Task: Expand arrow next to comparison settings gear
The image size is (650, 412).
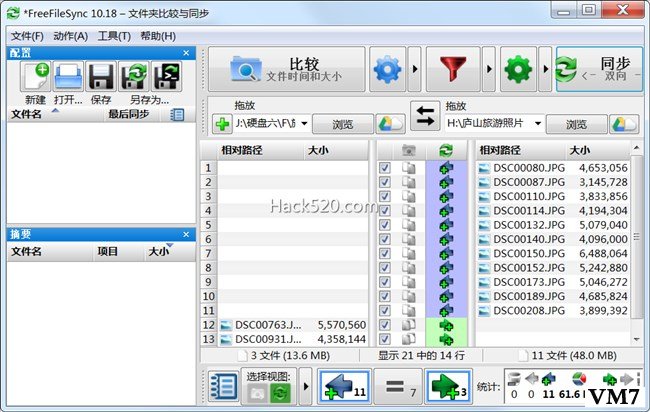Action: (415, 69)
